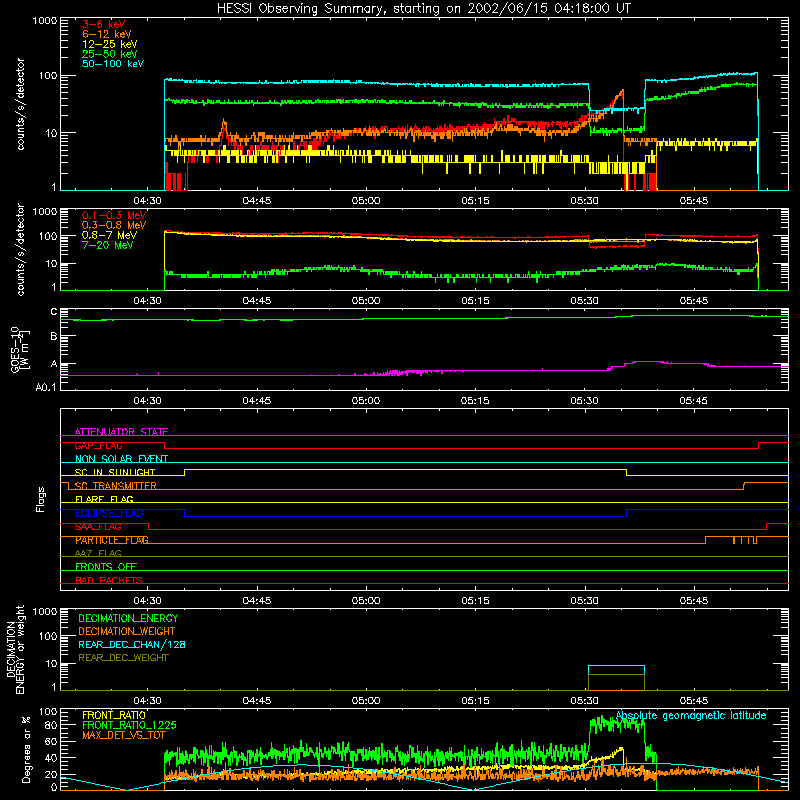This screenshot has width=800, height=800.
Task: Select the DECIMATION_ENERGY legend label
Action: point(128,618)
